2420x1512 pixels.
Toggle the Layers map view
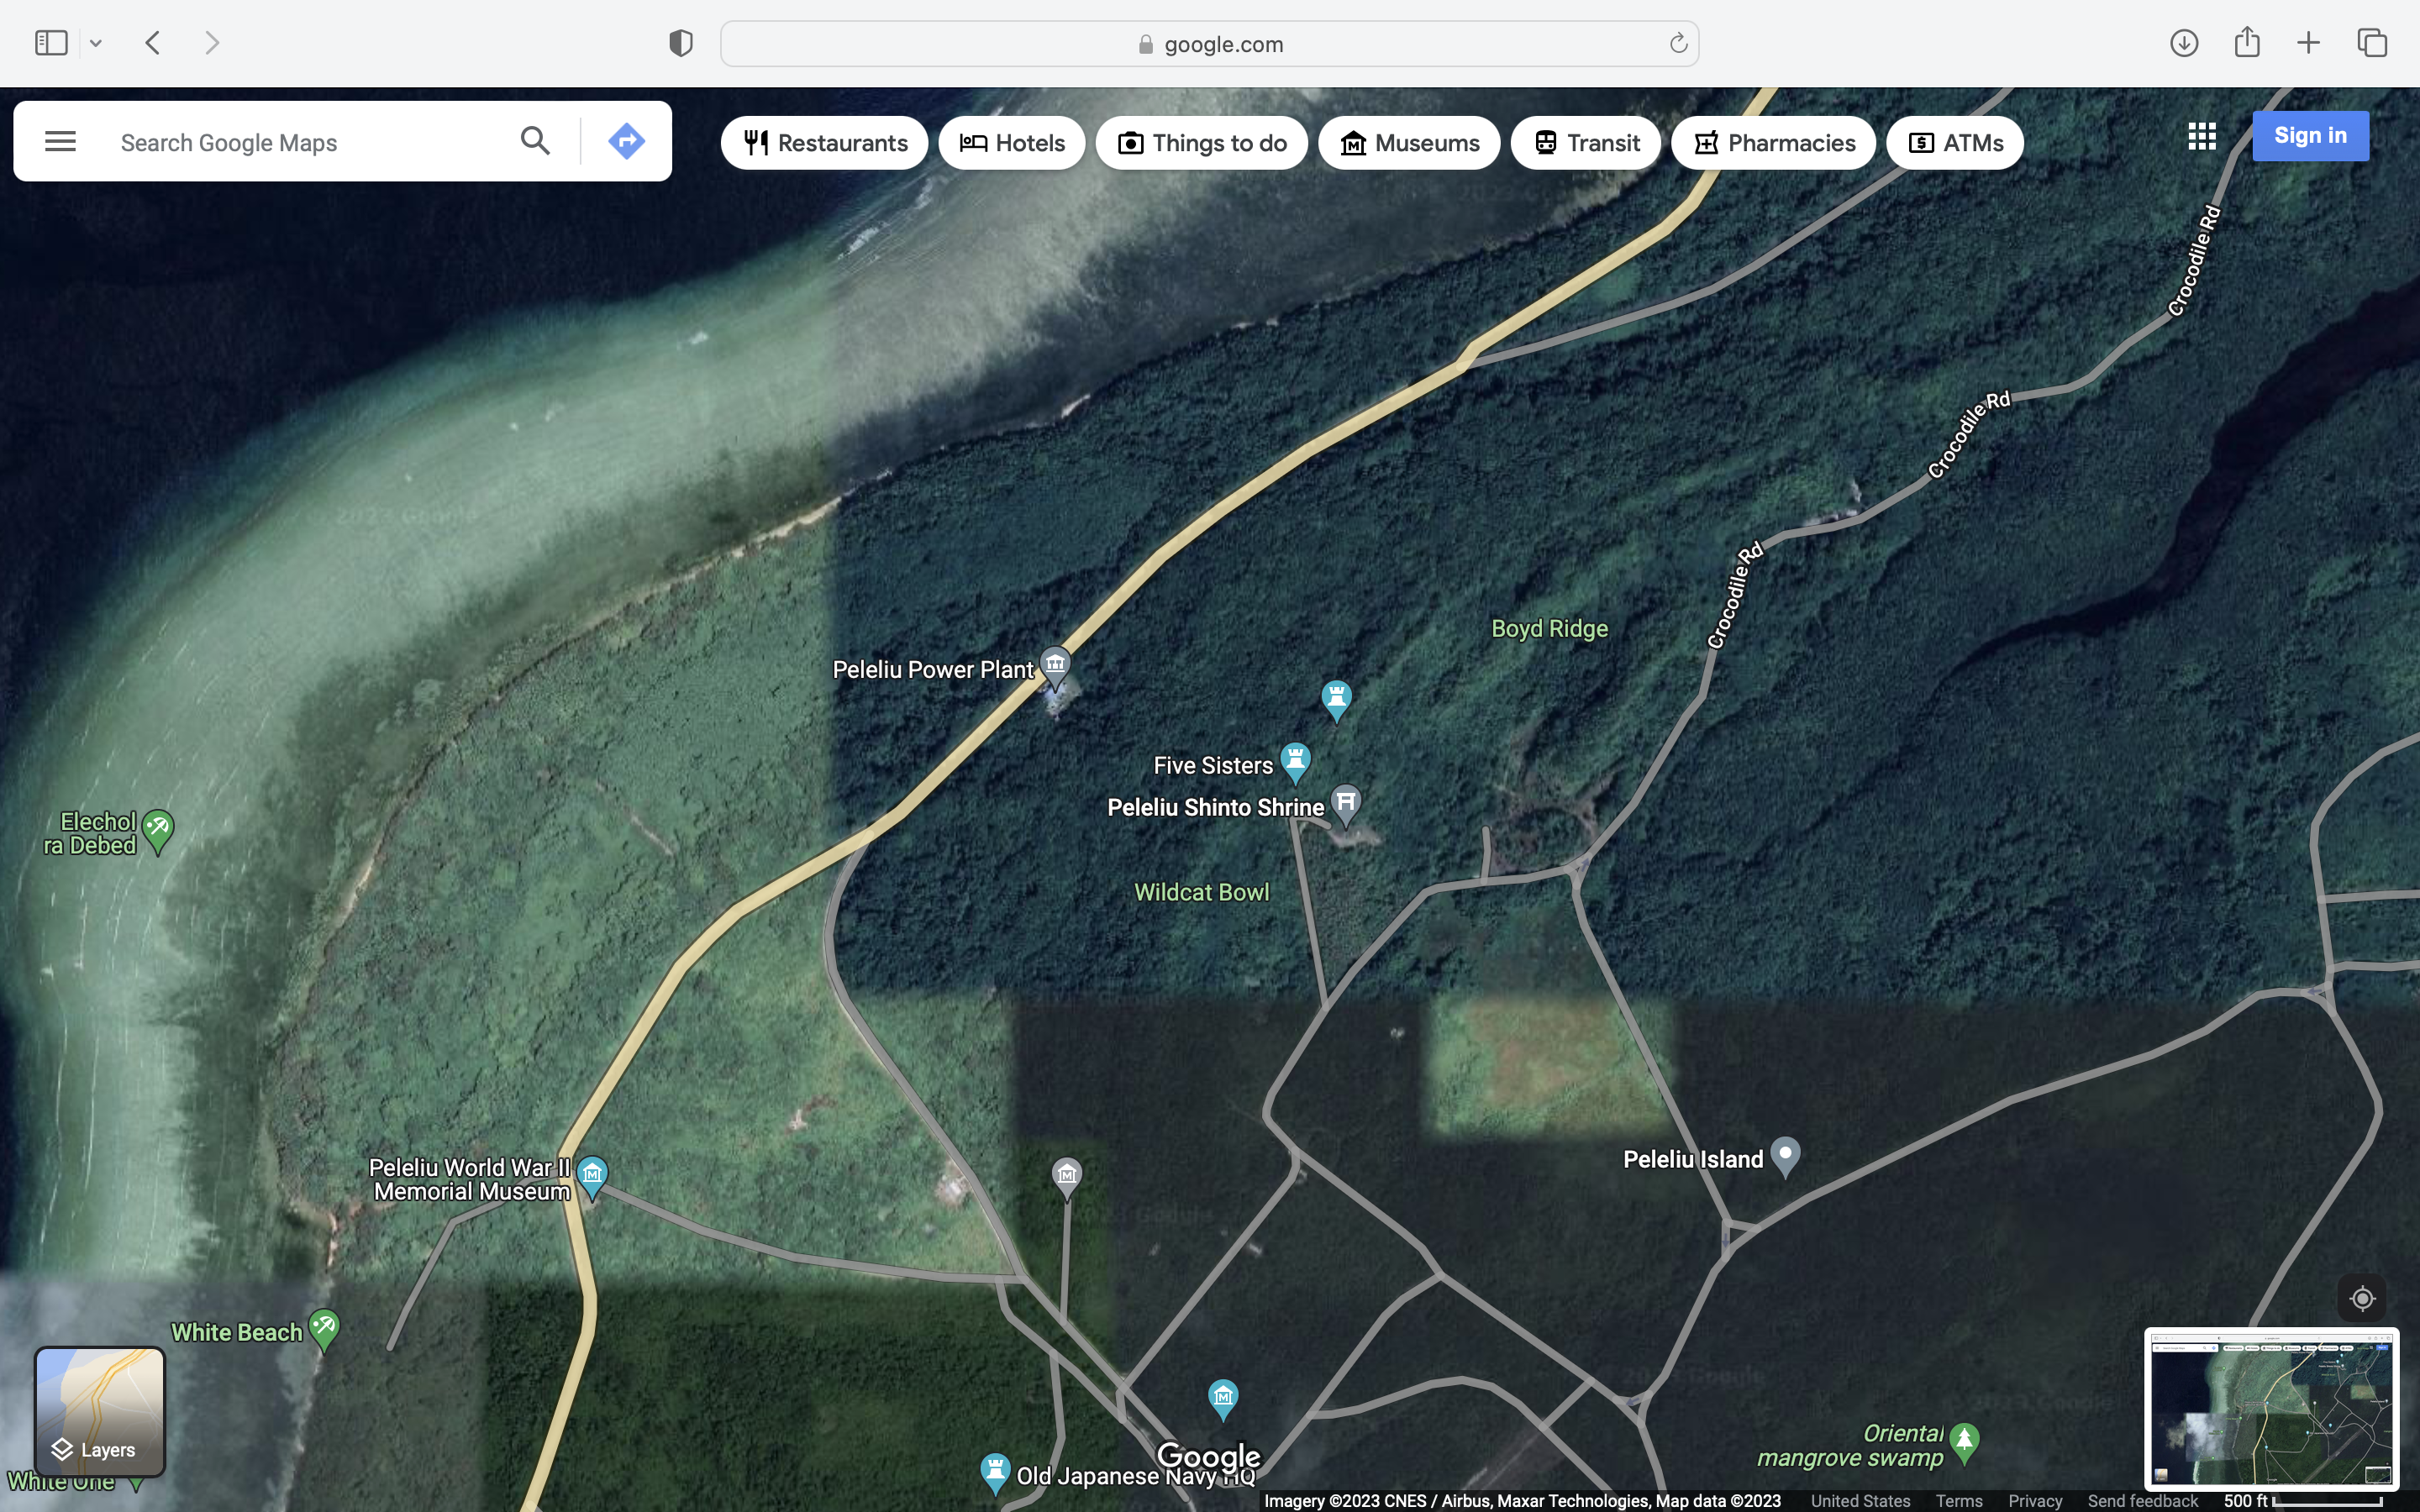pyautogui.click(x=100, y=1411)
